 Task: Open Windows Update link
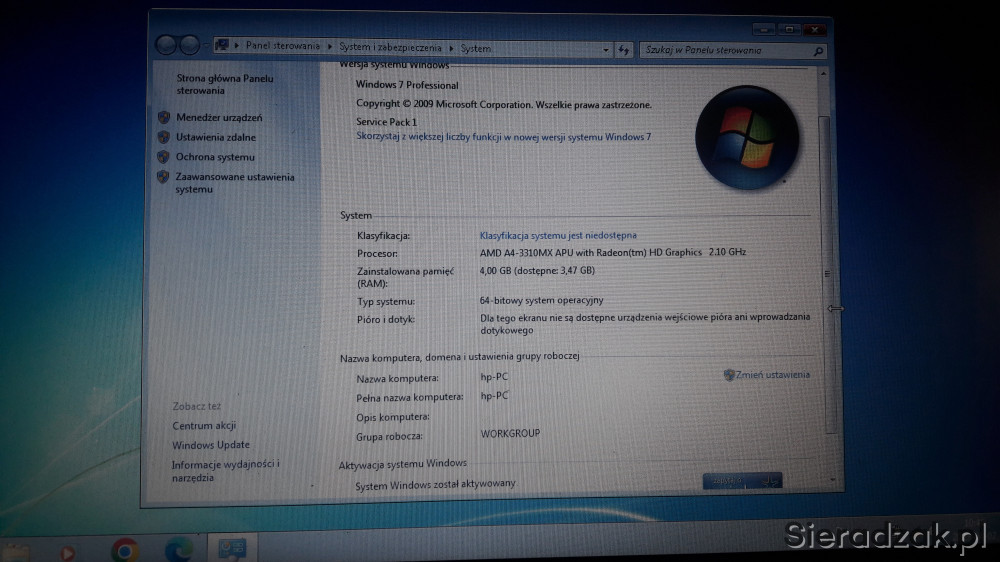210,445
